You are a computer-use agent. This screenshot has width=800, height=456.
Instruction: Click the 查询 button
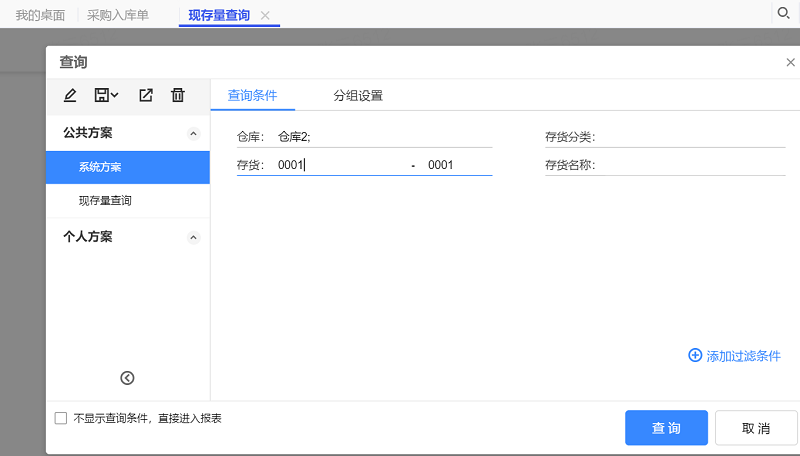pyautogui.click(x=666, y=428)
